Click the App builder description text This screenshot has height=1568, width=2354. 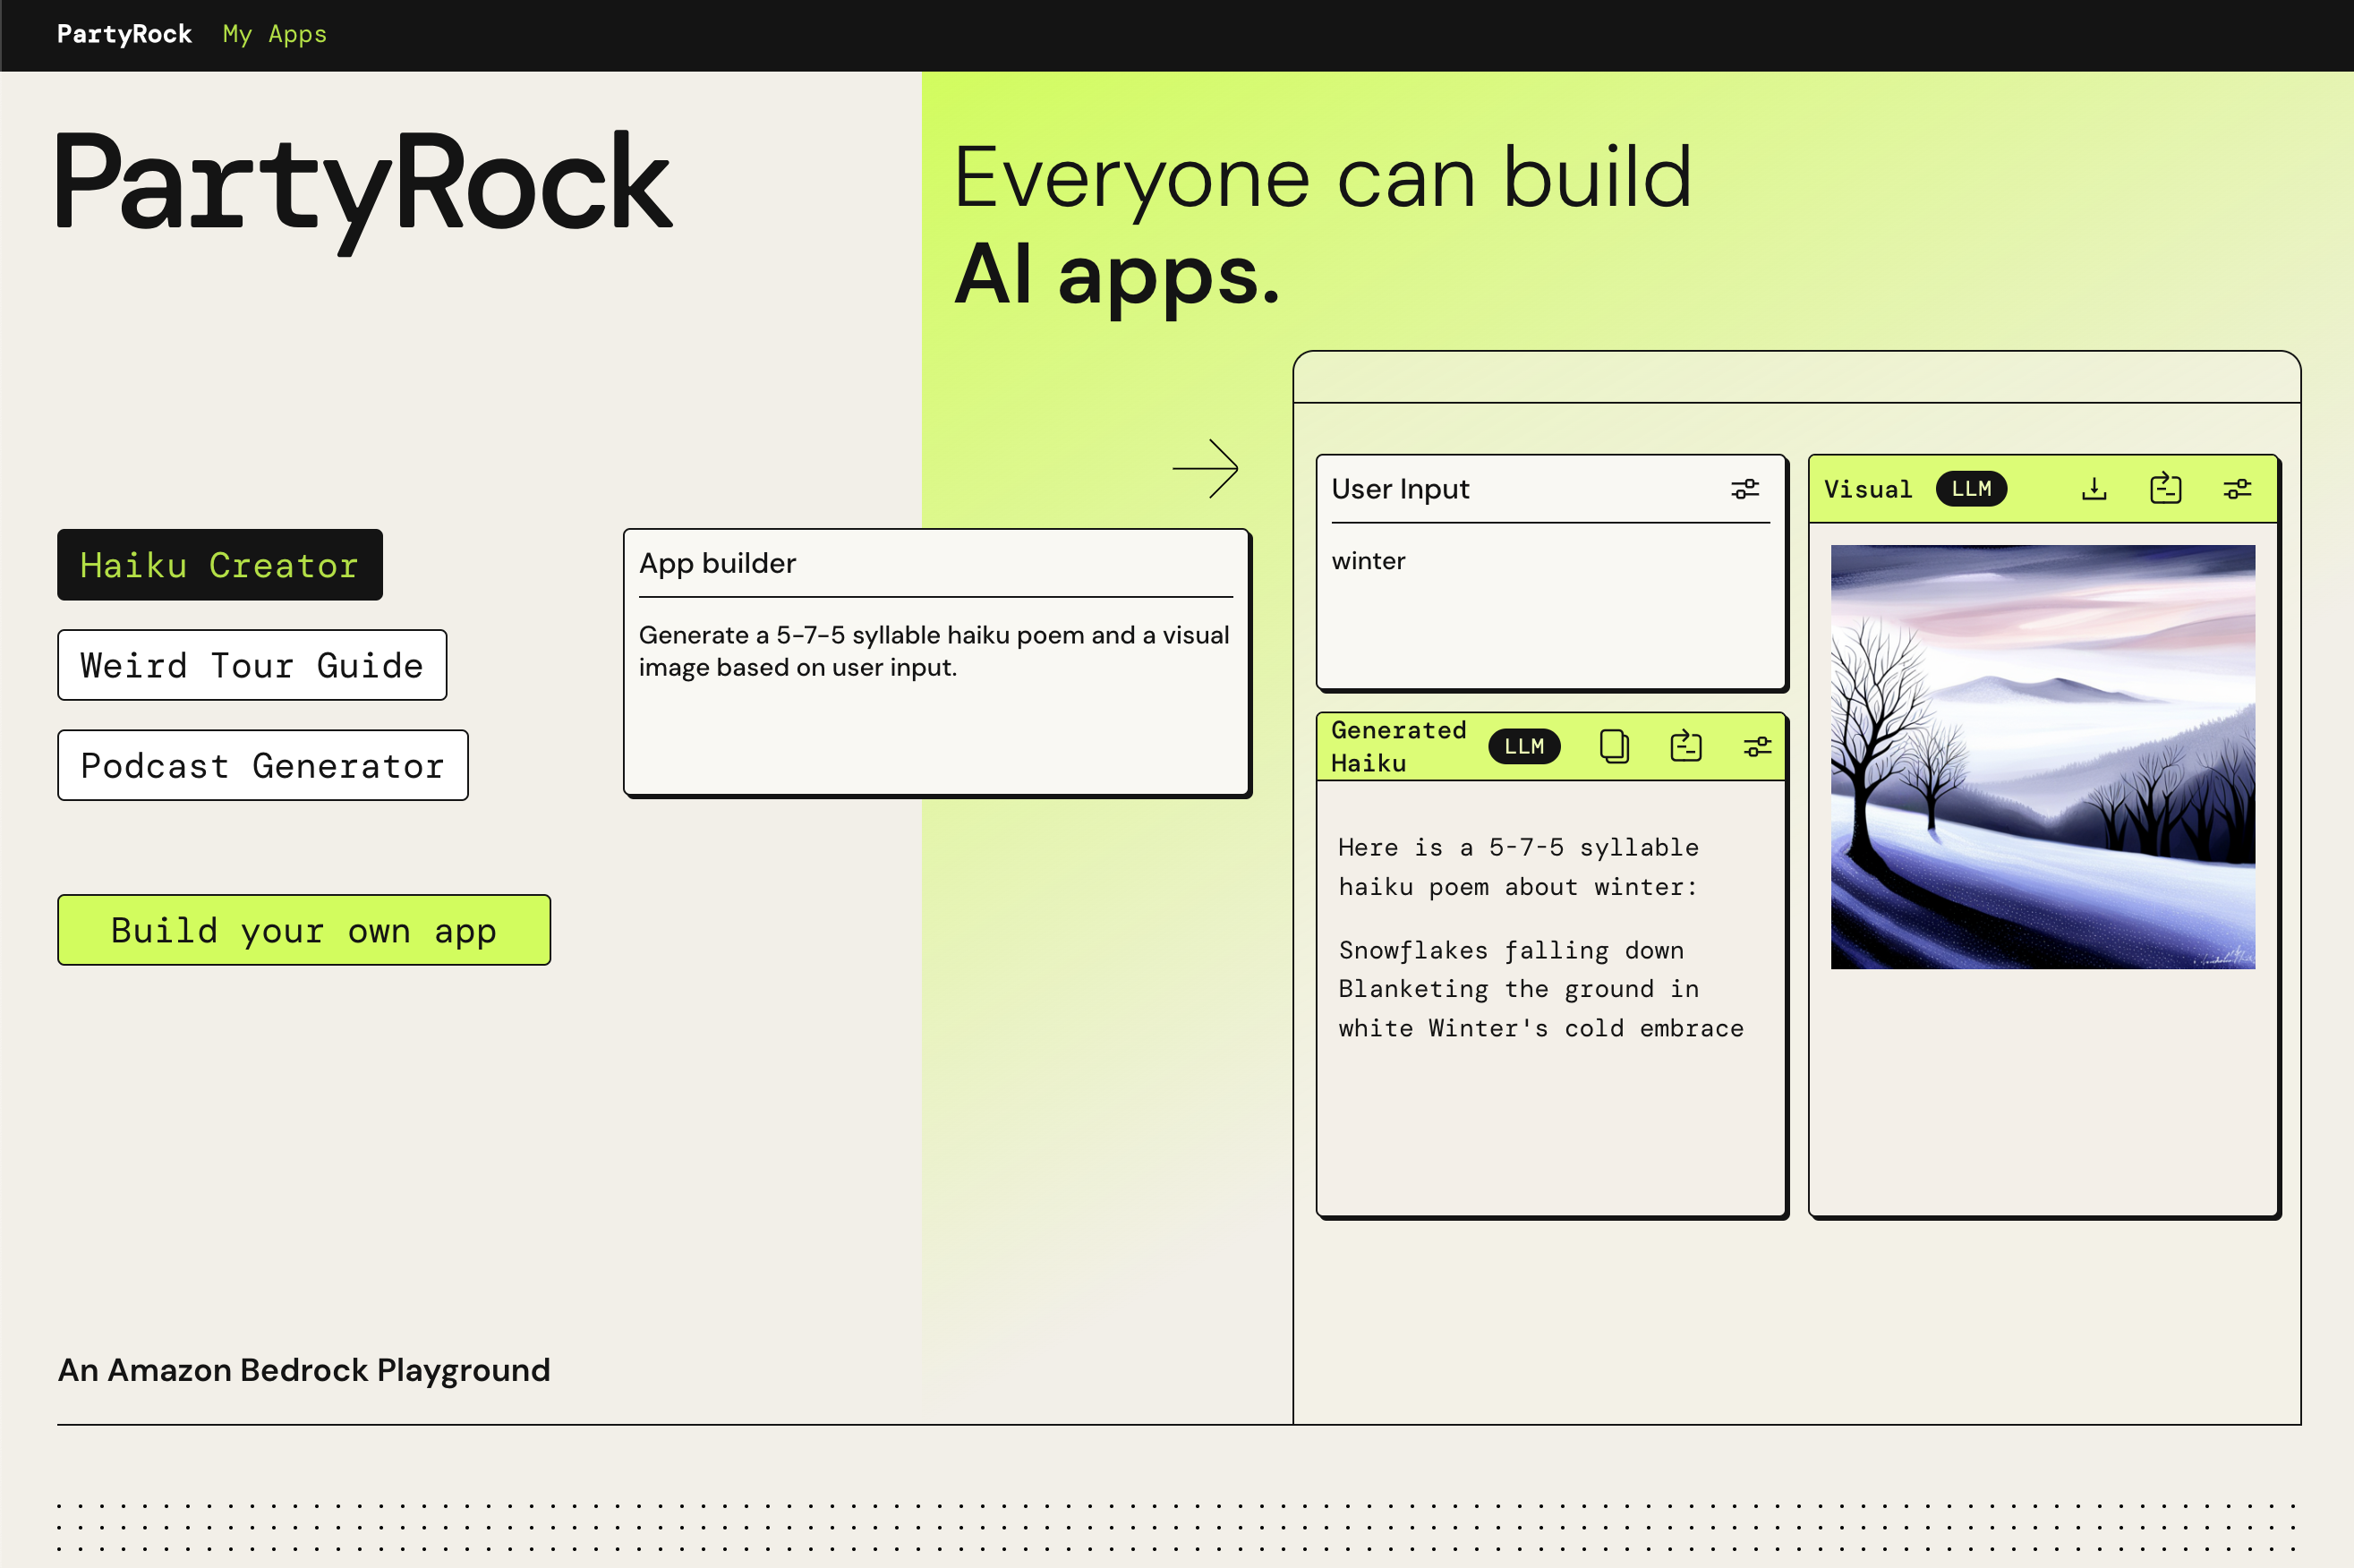point(933,651)
